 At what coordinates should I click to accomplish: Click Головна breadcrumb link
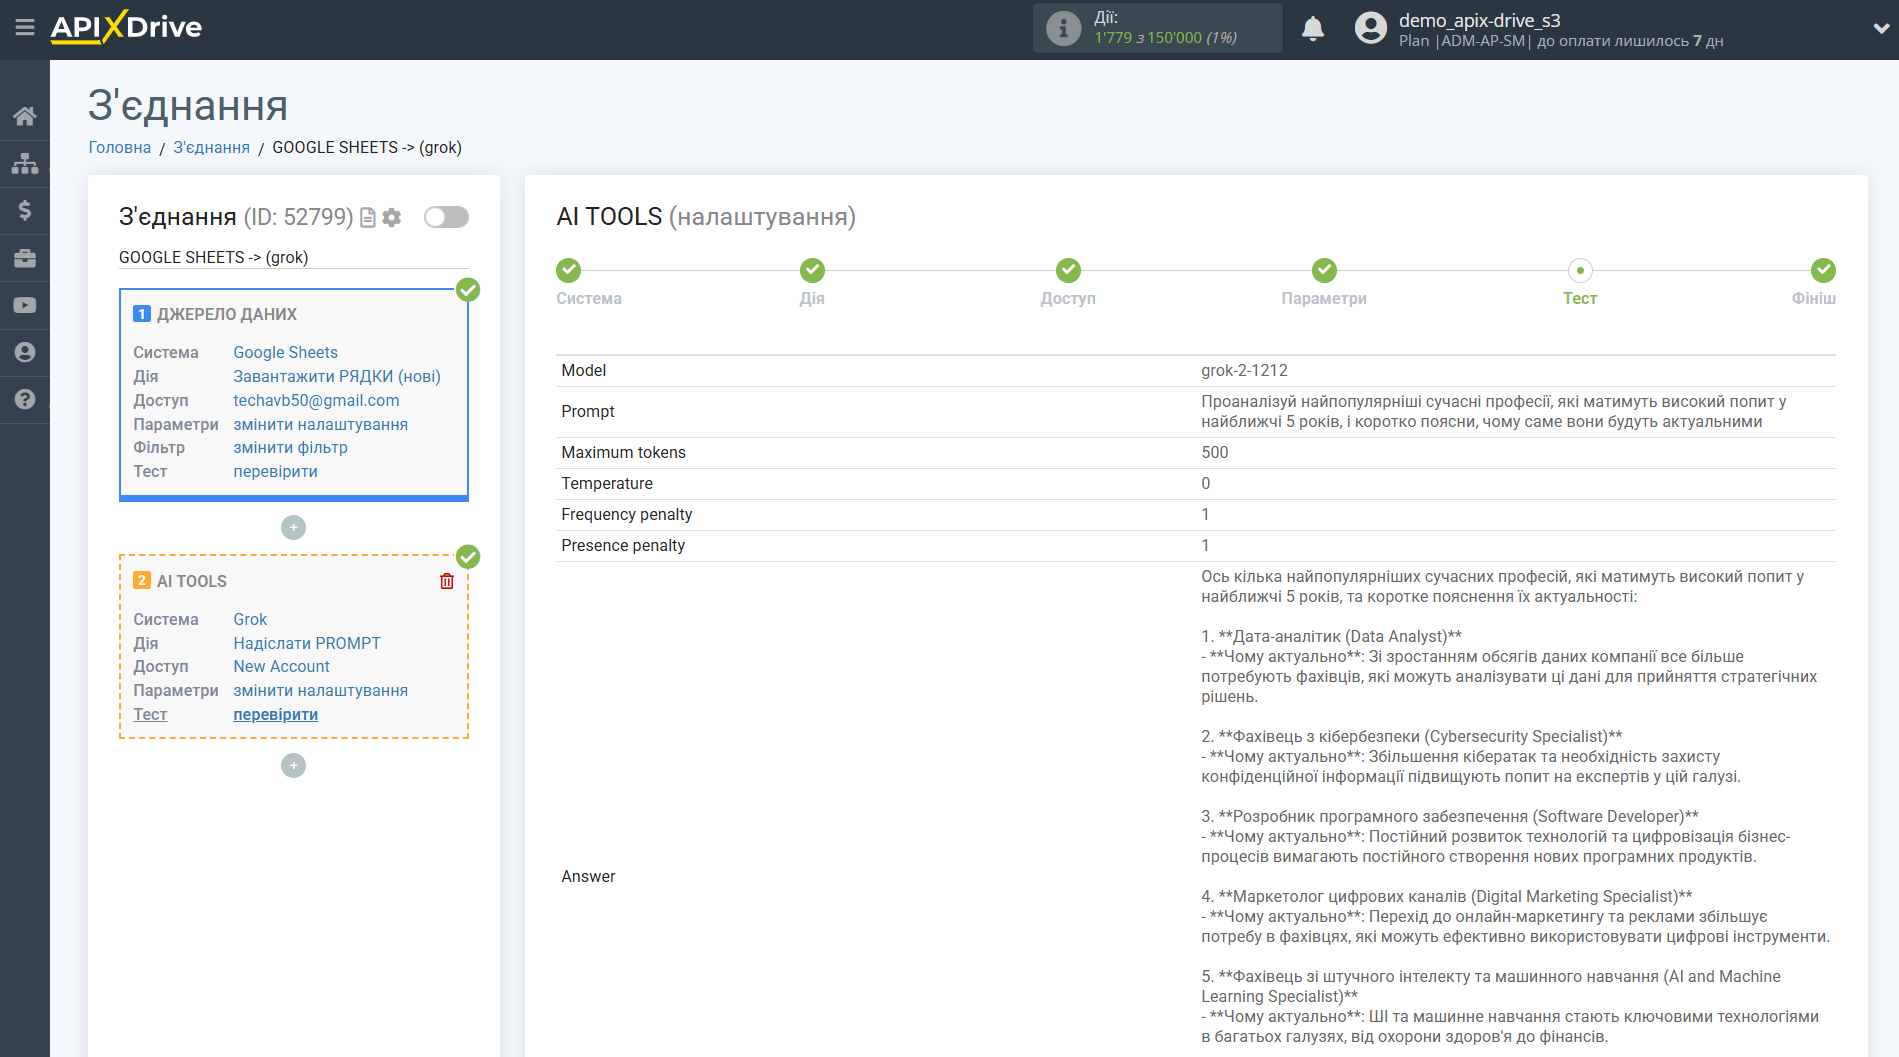[119, 147]
